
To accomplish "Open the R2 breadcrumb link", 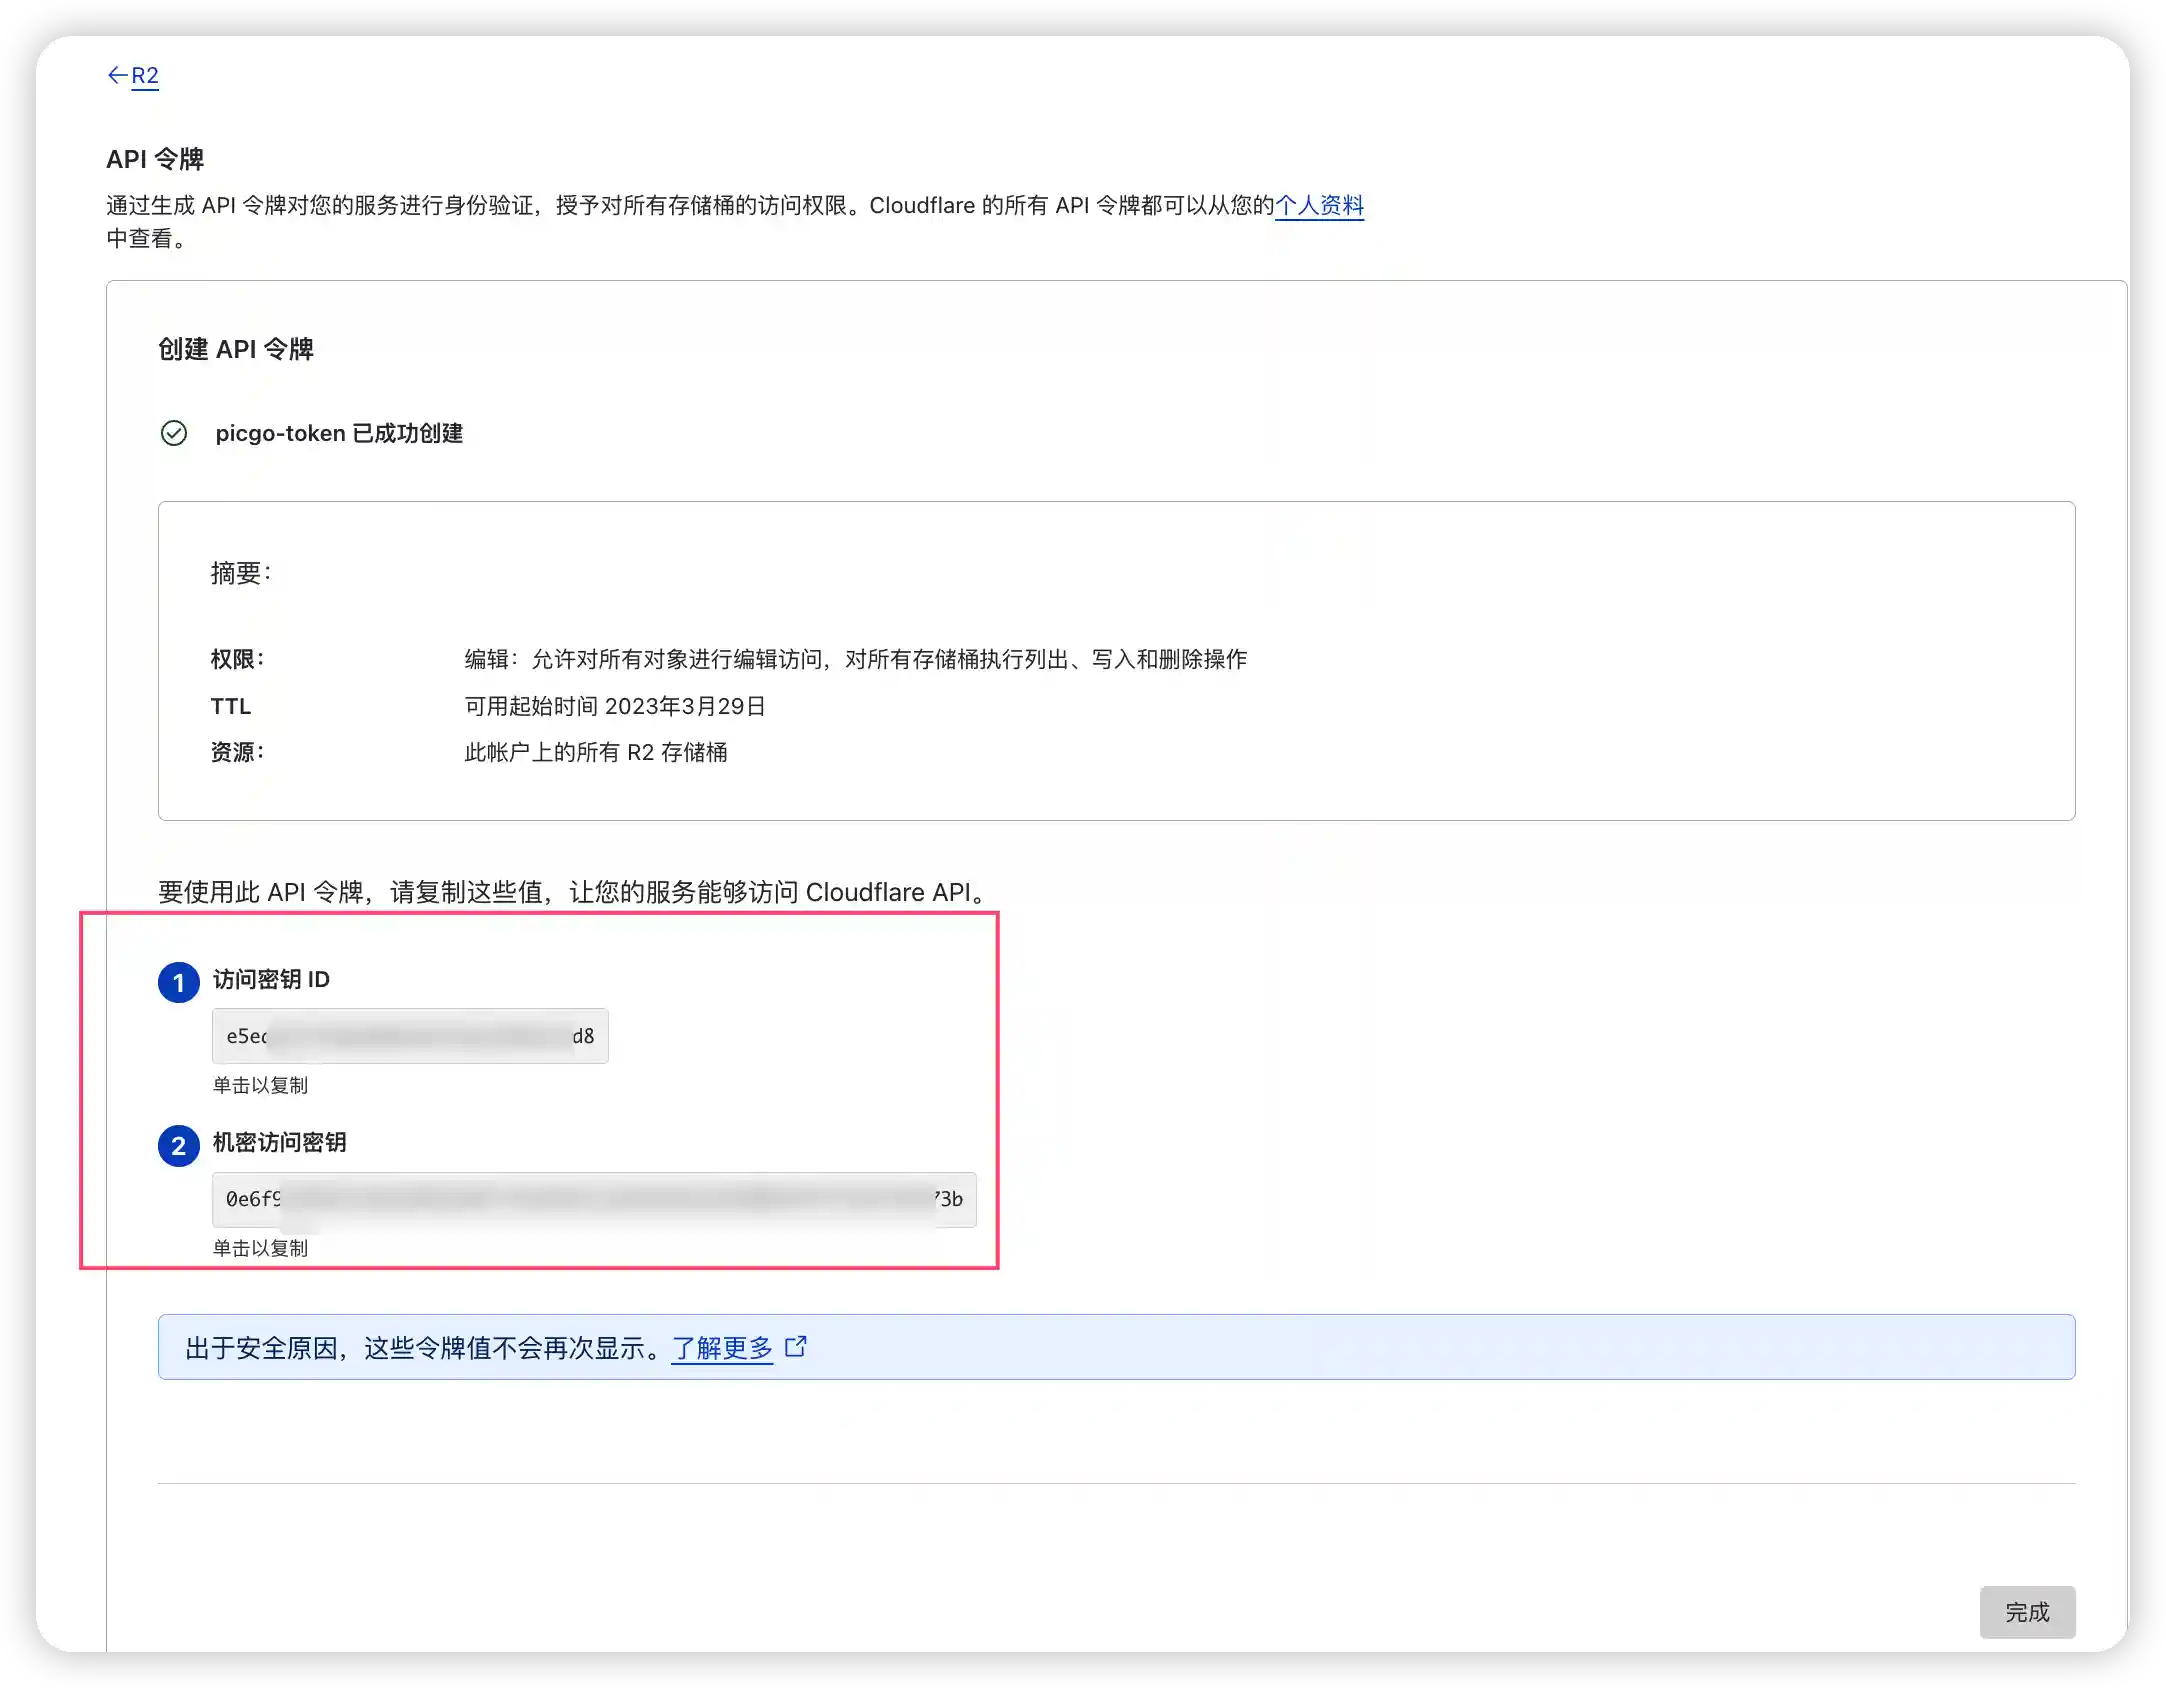I will coord(146,76).
